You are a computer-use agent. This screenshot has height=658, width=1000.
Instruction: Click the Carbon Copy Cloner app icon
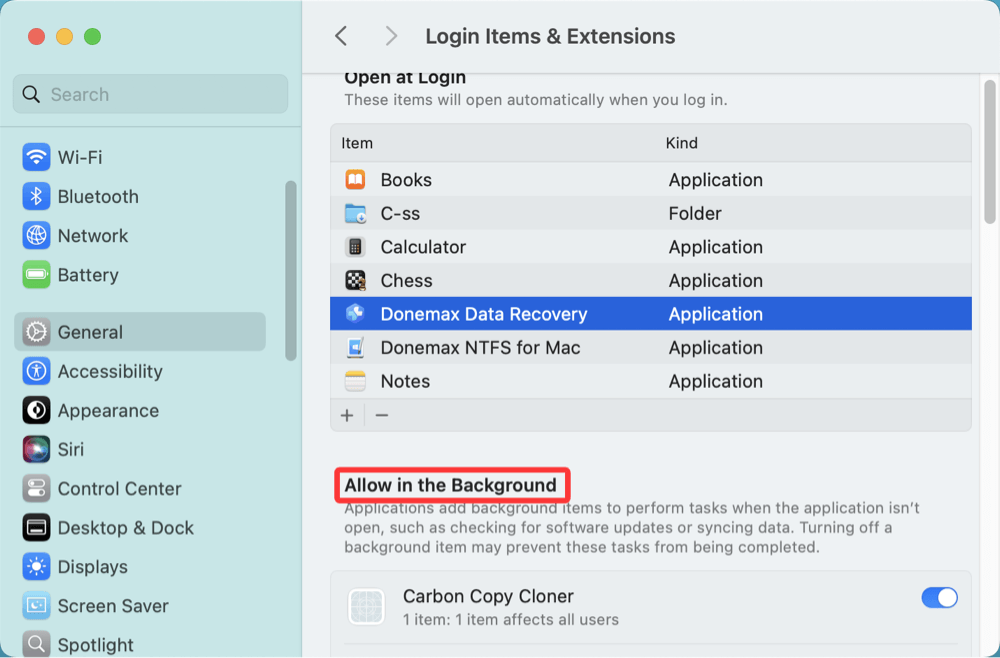pyautogui.click(x=366, y=606)
